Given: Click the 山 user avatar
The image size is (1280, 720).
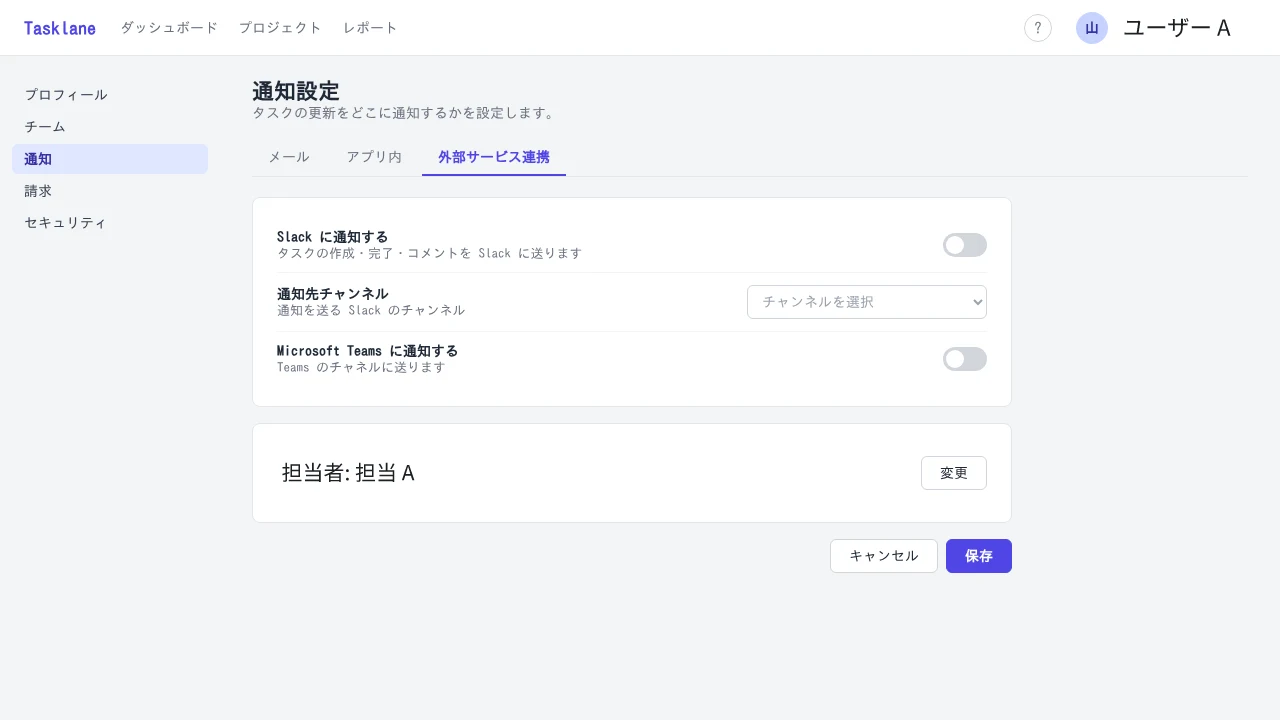Looking at the screenshot, I should (1092, 28).
